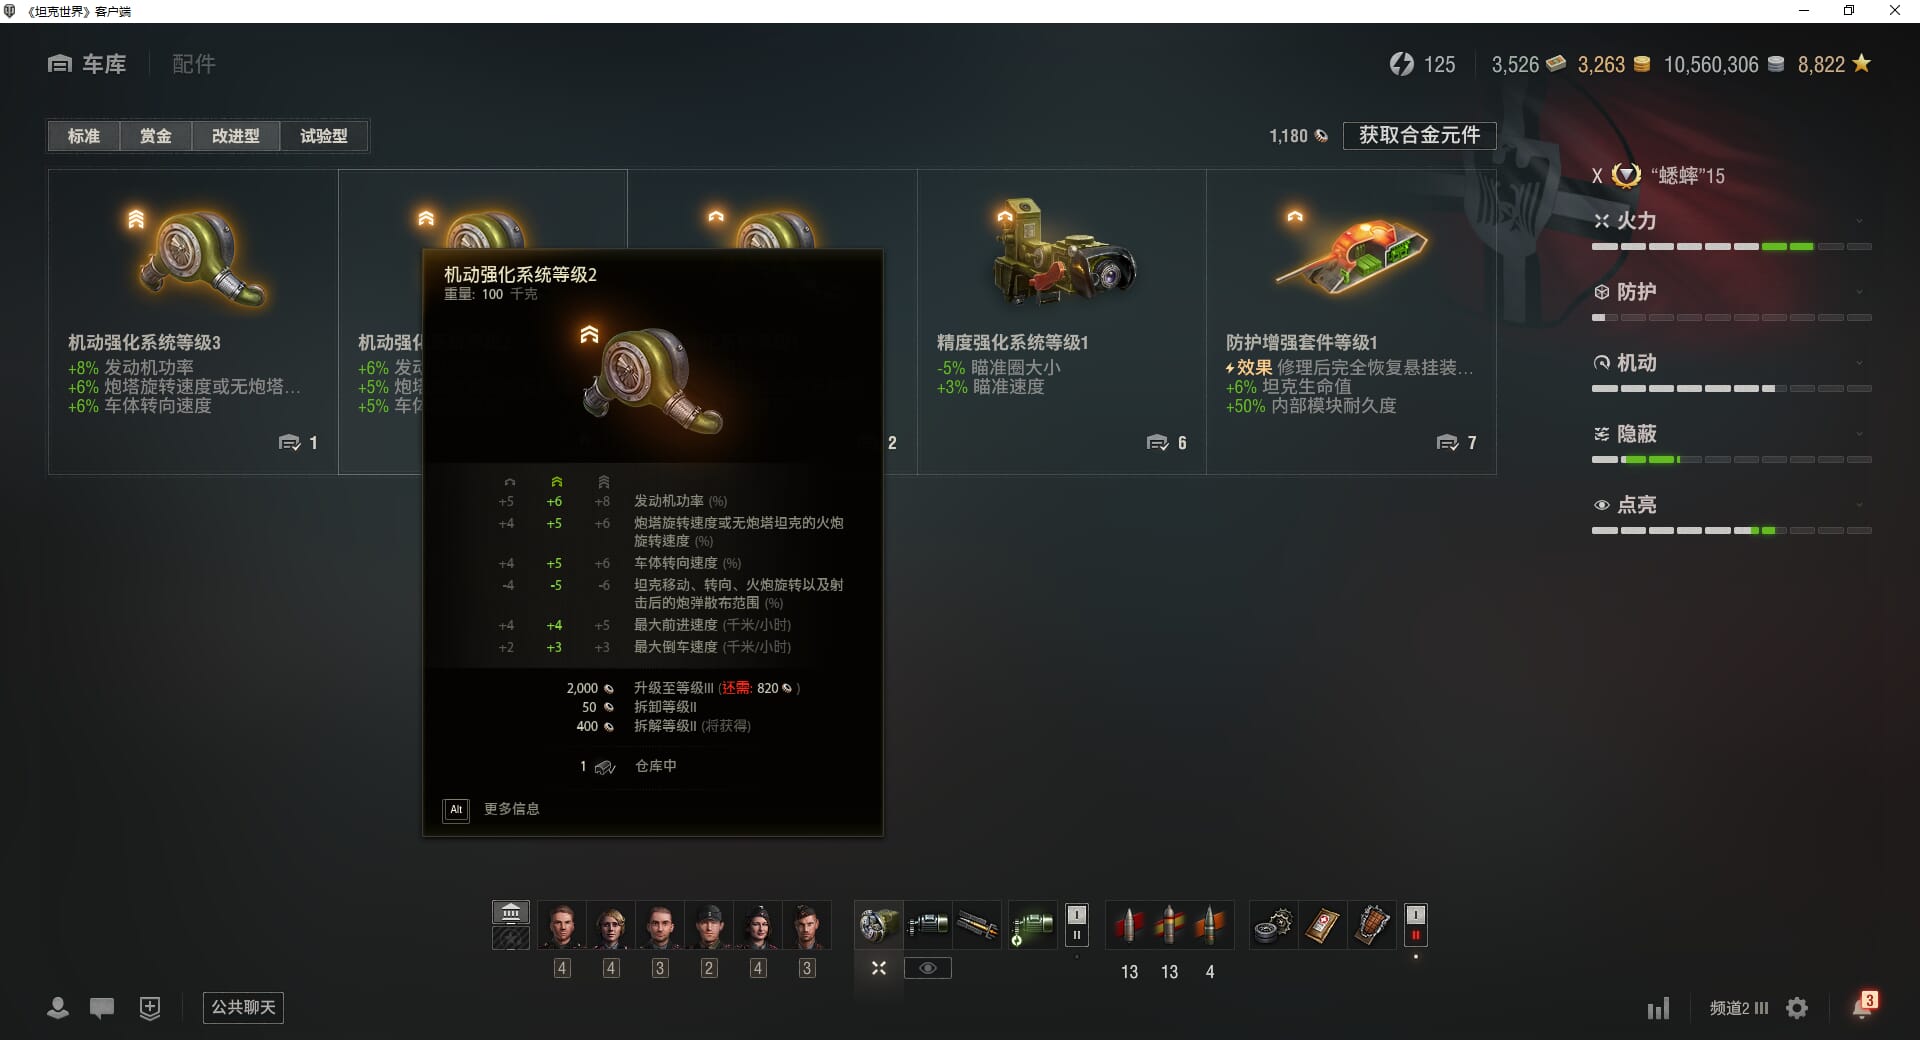
Task: Open the repair kit consumable slot
Action: (x=1273, y=925)
